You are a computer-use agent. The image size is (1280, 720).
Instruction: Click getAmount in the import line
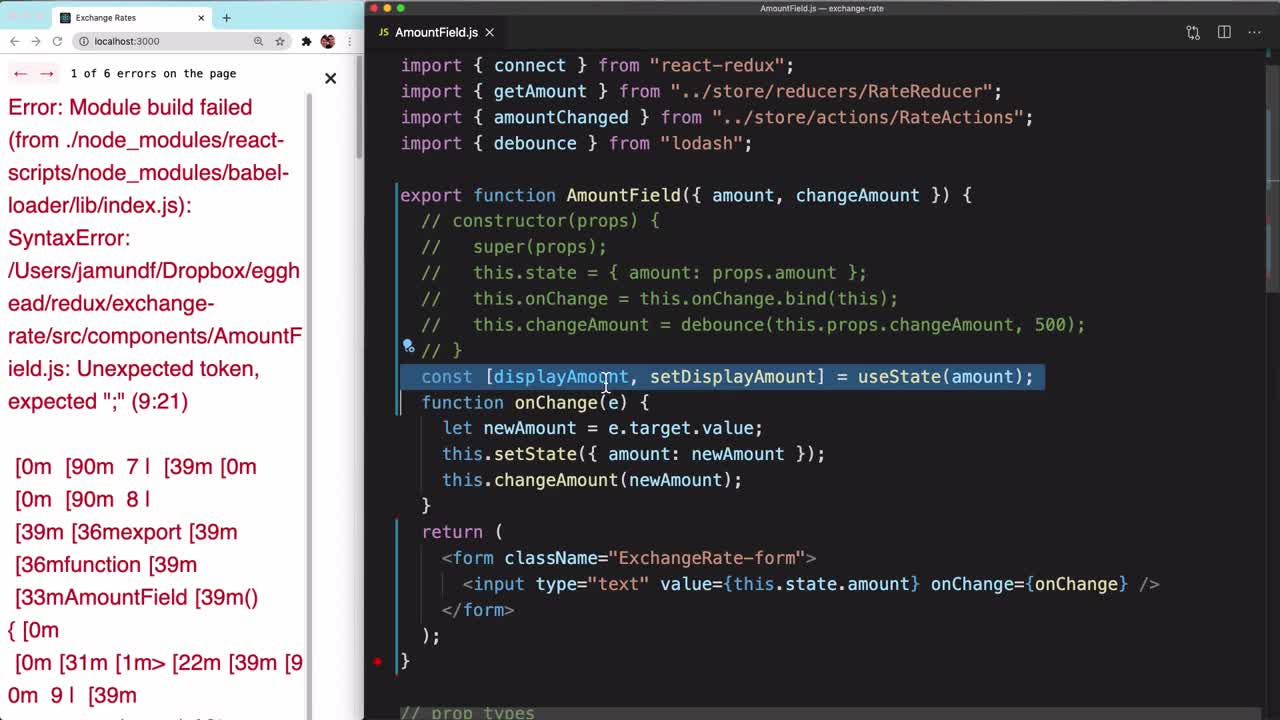[x=540, y=91]
